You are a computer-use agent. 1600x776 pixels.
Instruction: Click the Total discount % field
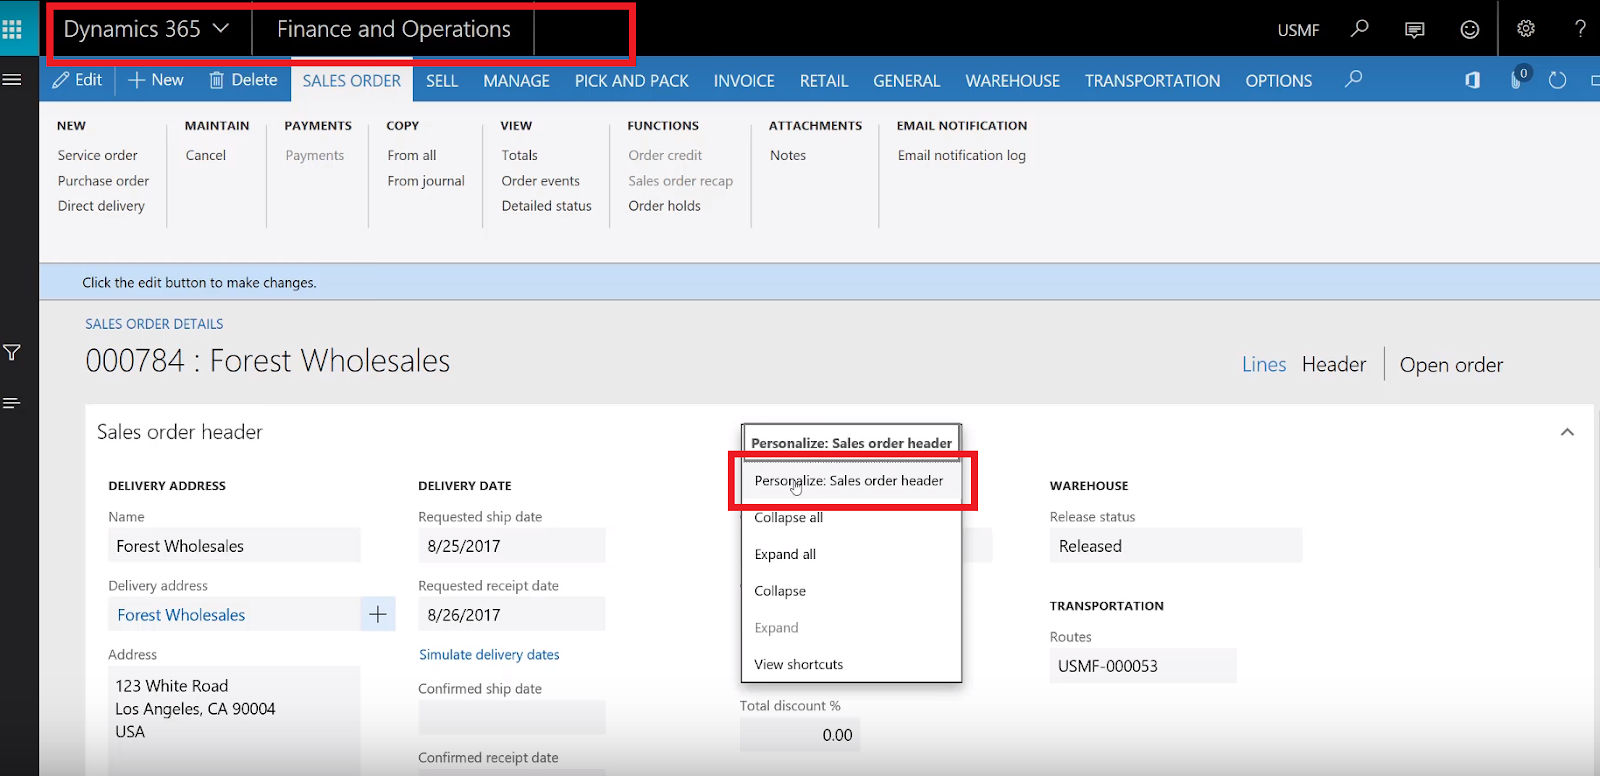[800, 735]
